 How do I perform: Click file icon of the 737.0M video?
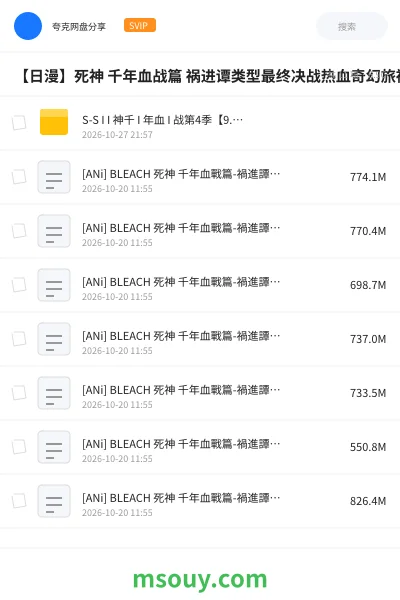pos(54,339)
